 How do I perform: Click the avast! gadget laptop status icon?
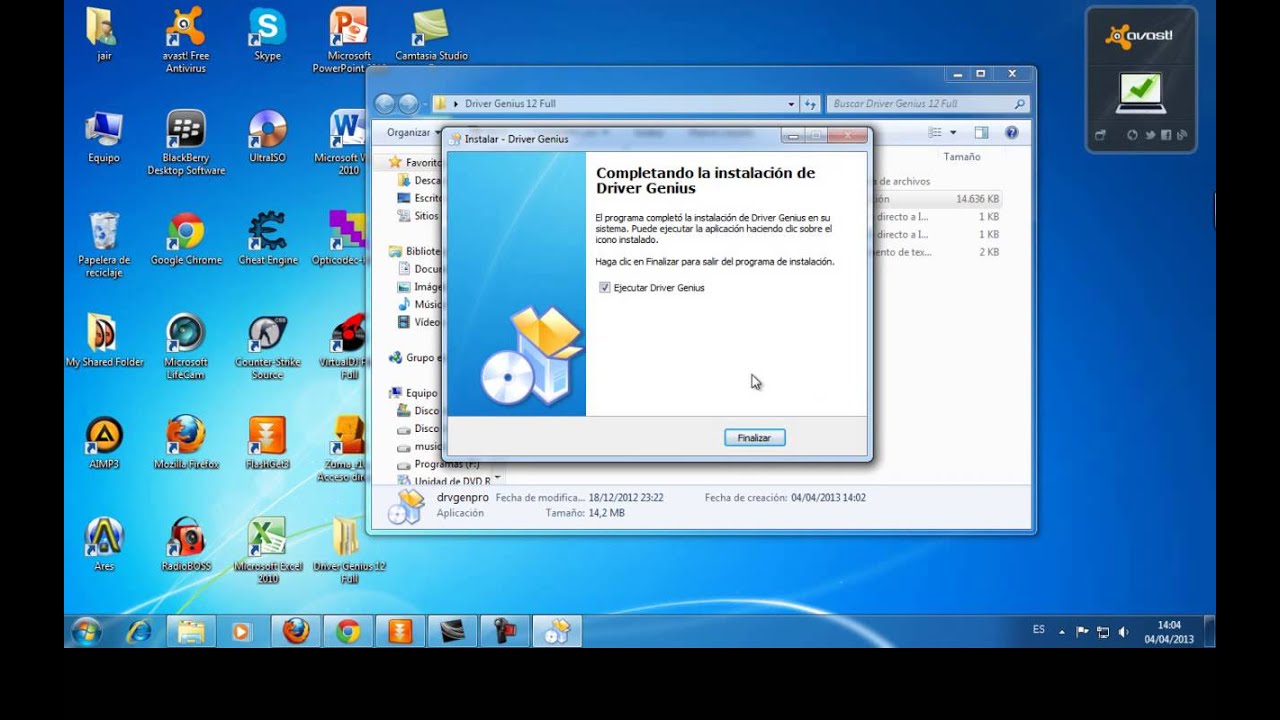pos(1140,93)
